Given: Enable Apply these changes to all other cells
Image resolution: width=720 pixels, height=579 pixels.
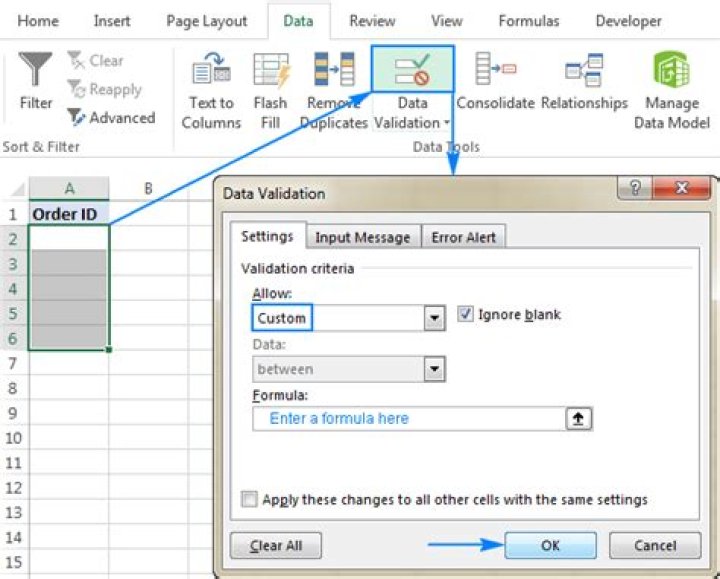Looking at the screenshot, I should click(249, 499).
